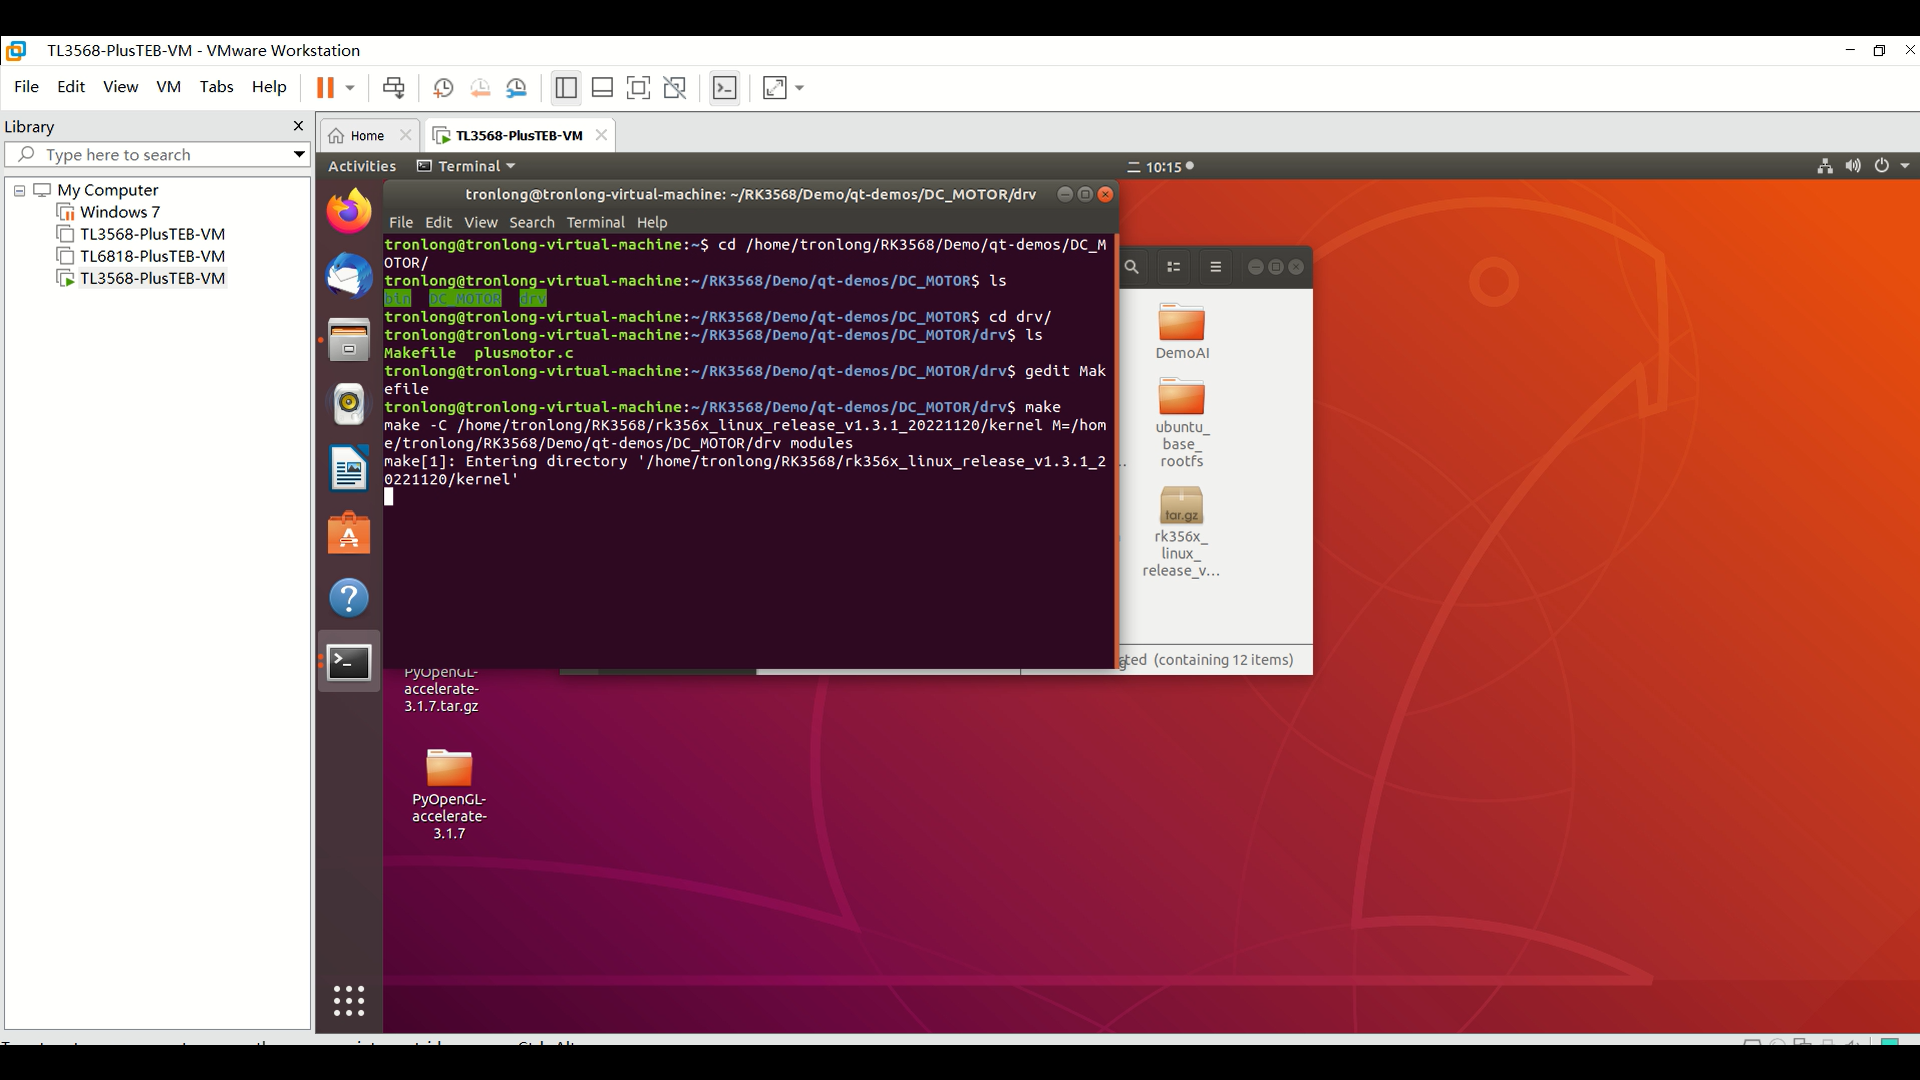Click the Software Center icon in dock
The image size is (1920, 1080).
coord(348,534)
